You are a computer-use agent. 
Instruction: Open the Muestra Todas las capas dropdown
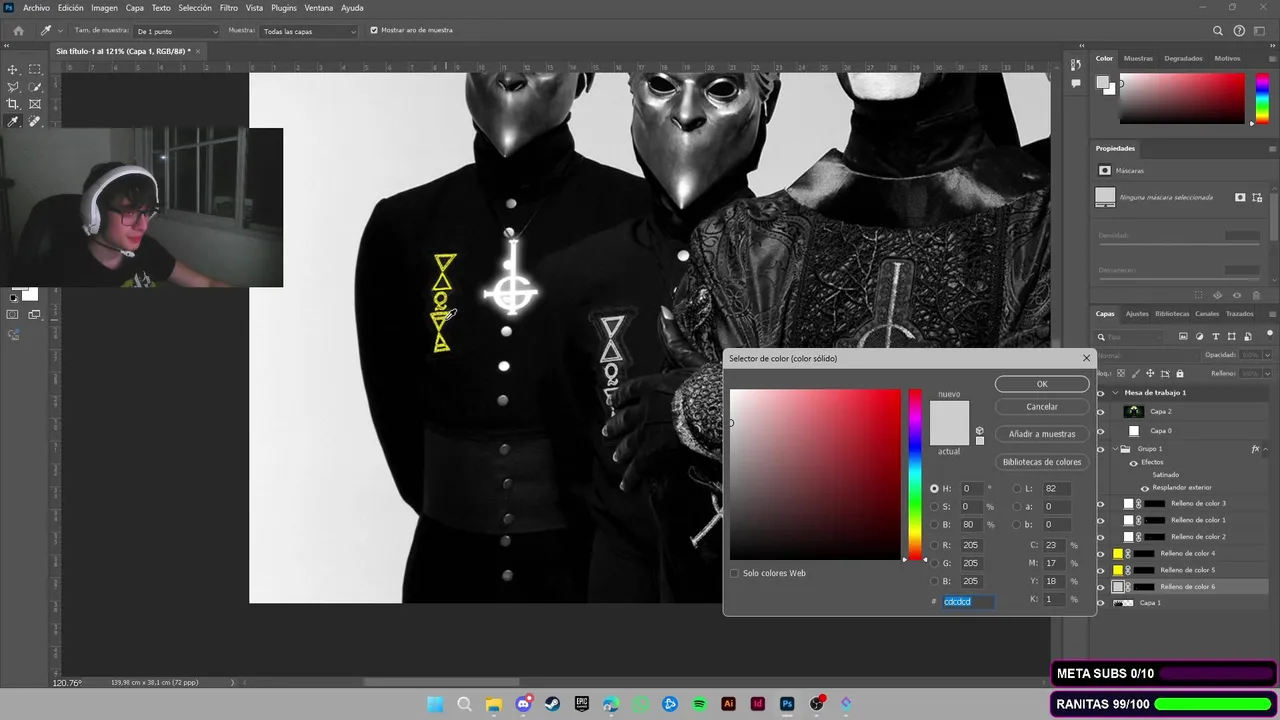pos(309,31)
